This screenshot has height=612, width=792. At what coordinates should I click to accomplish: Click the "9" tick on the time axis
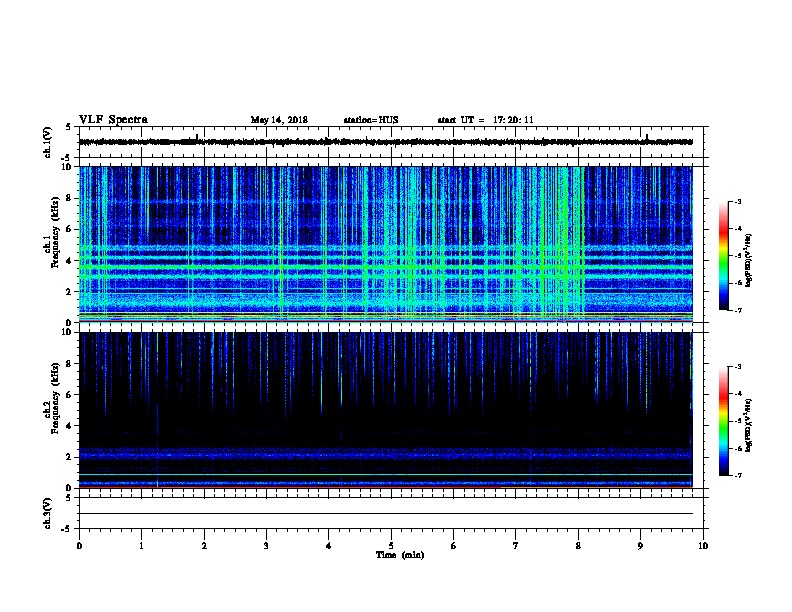point(640,546)
